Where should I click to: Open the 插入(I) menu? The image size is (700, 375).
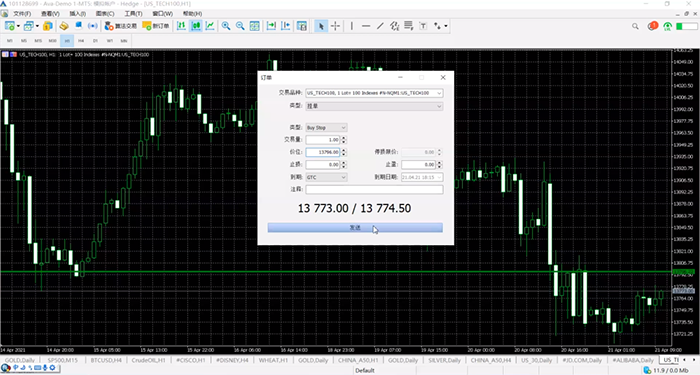point(78,13)
